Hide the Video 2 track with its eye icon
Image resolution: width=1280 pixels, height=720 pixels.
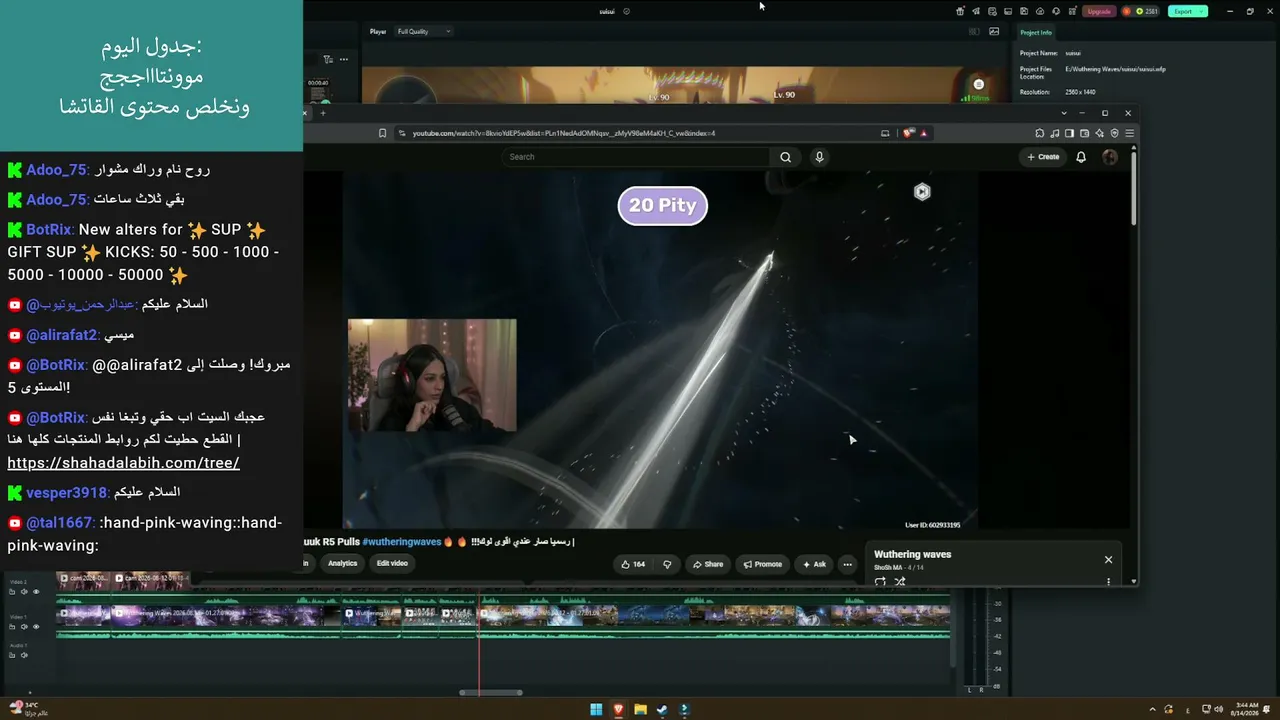(x=36, y=592)
